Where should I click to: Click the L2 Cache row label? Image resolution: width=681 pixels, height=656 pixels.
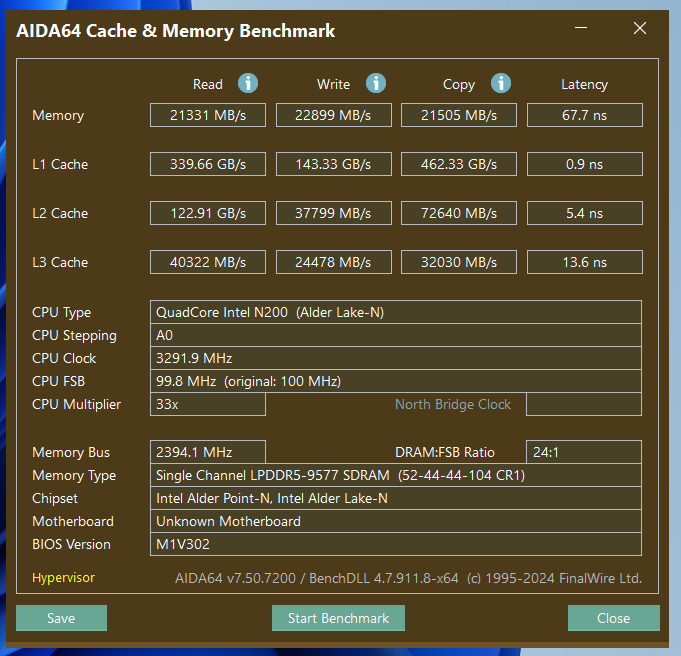point(60,213)
